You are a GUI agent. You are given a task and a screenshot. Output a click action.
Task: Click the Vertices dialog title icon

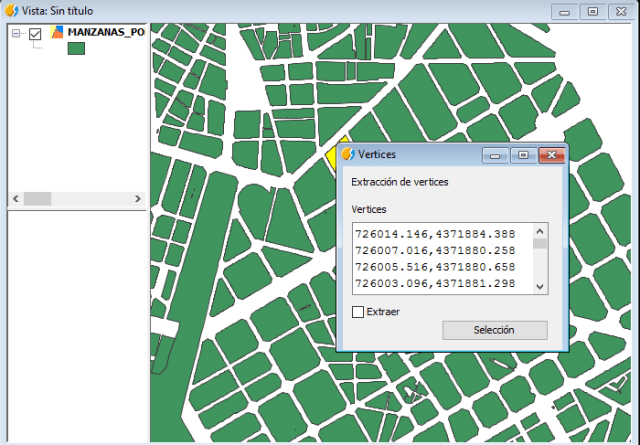tap(348, 155)
